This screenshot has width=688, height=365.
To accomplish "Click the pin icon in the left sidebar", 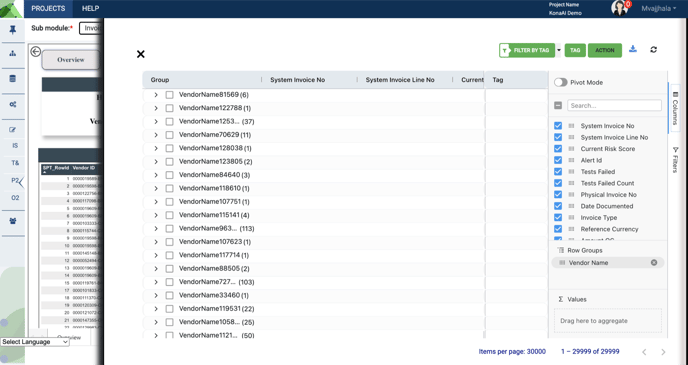I will tap(13, 29).
